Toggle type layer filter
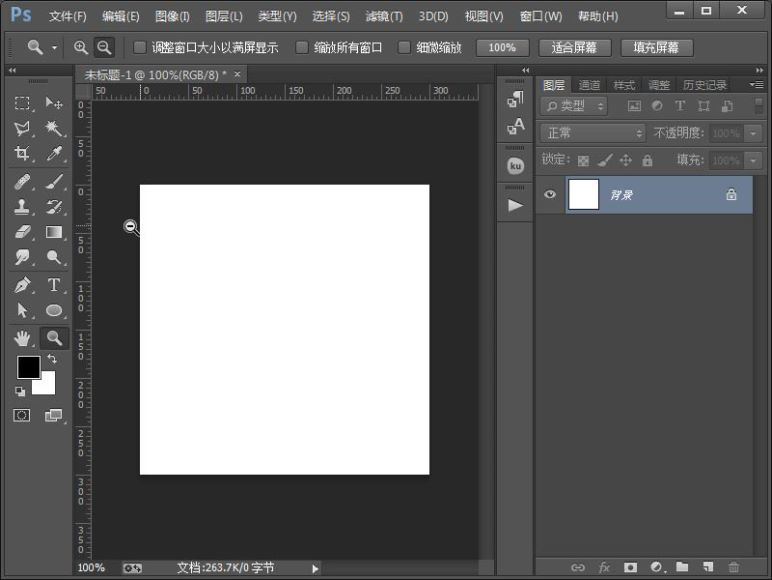The width and height of the screenshot is (772, 580). coord(680,106)
